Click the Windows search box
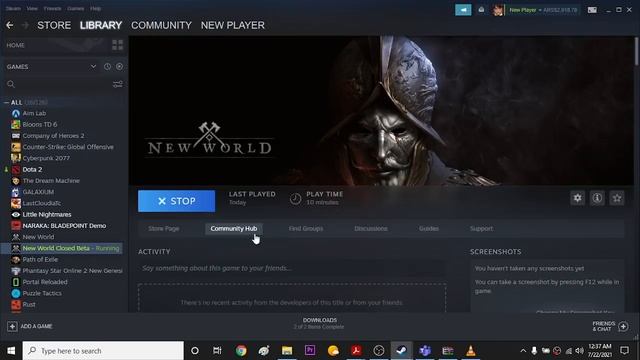The width and height of the screenshot is (640, 360). (103, 351)
